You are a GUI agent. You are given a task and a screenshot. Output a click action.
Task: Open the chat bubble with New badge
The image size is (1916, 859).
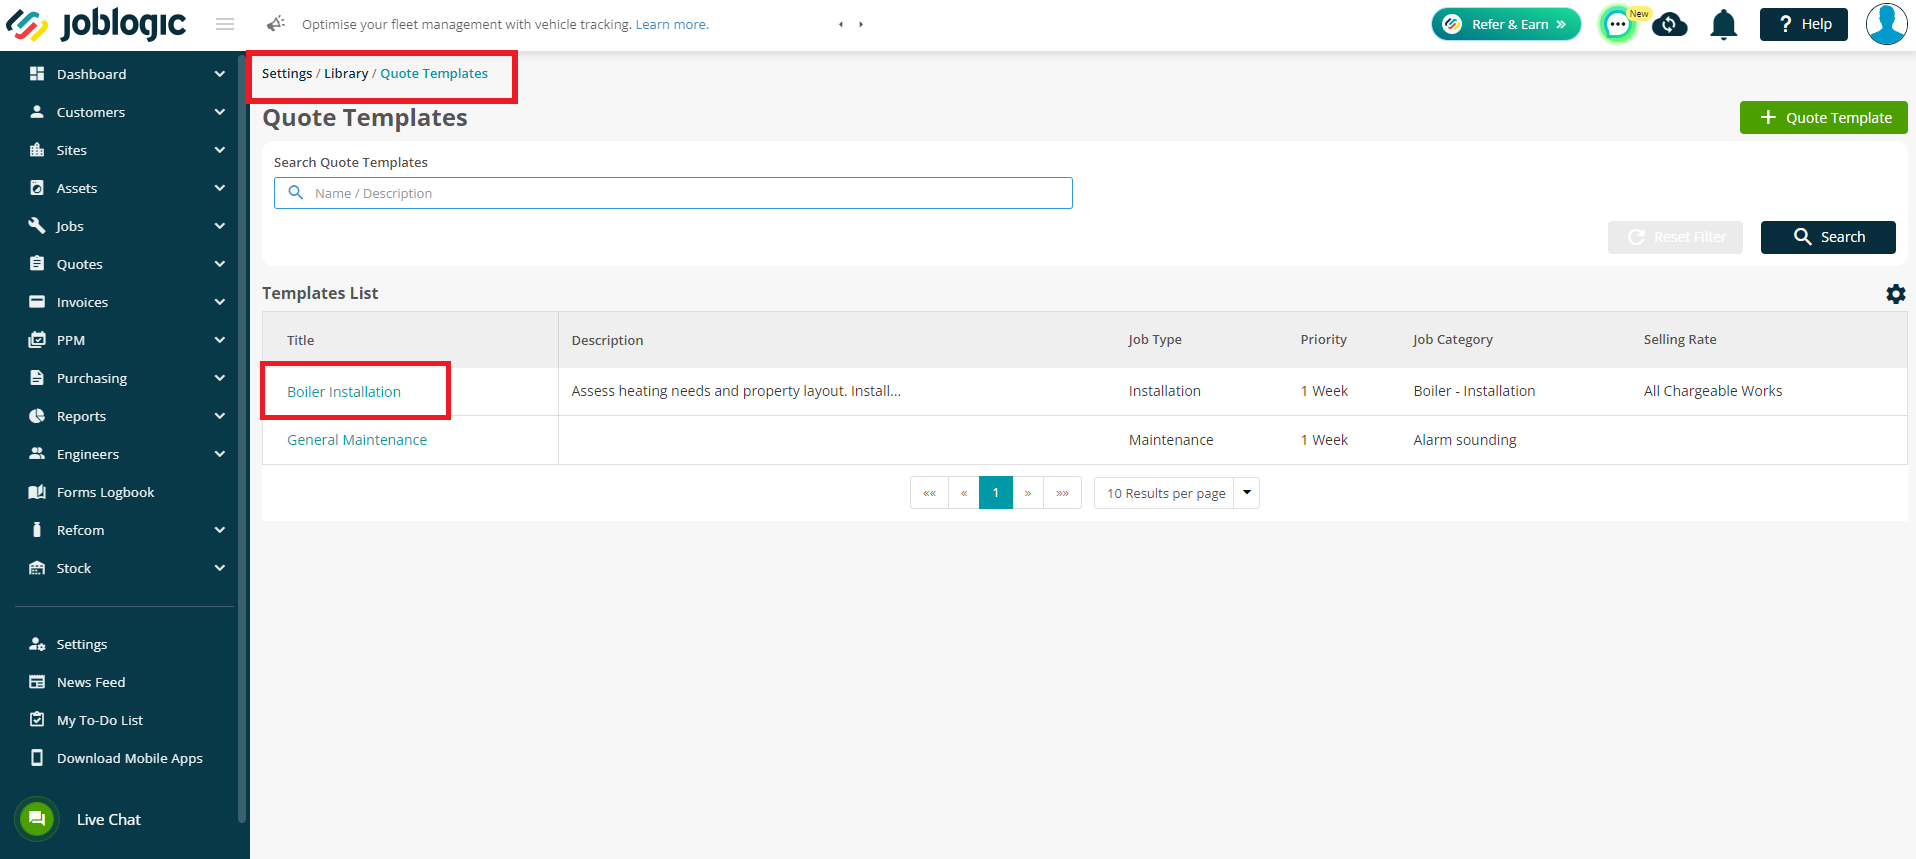click(x=1618, y=24)
